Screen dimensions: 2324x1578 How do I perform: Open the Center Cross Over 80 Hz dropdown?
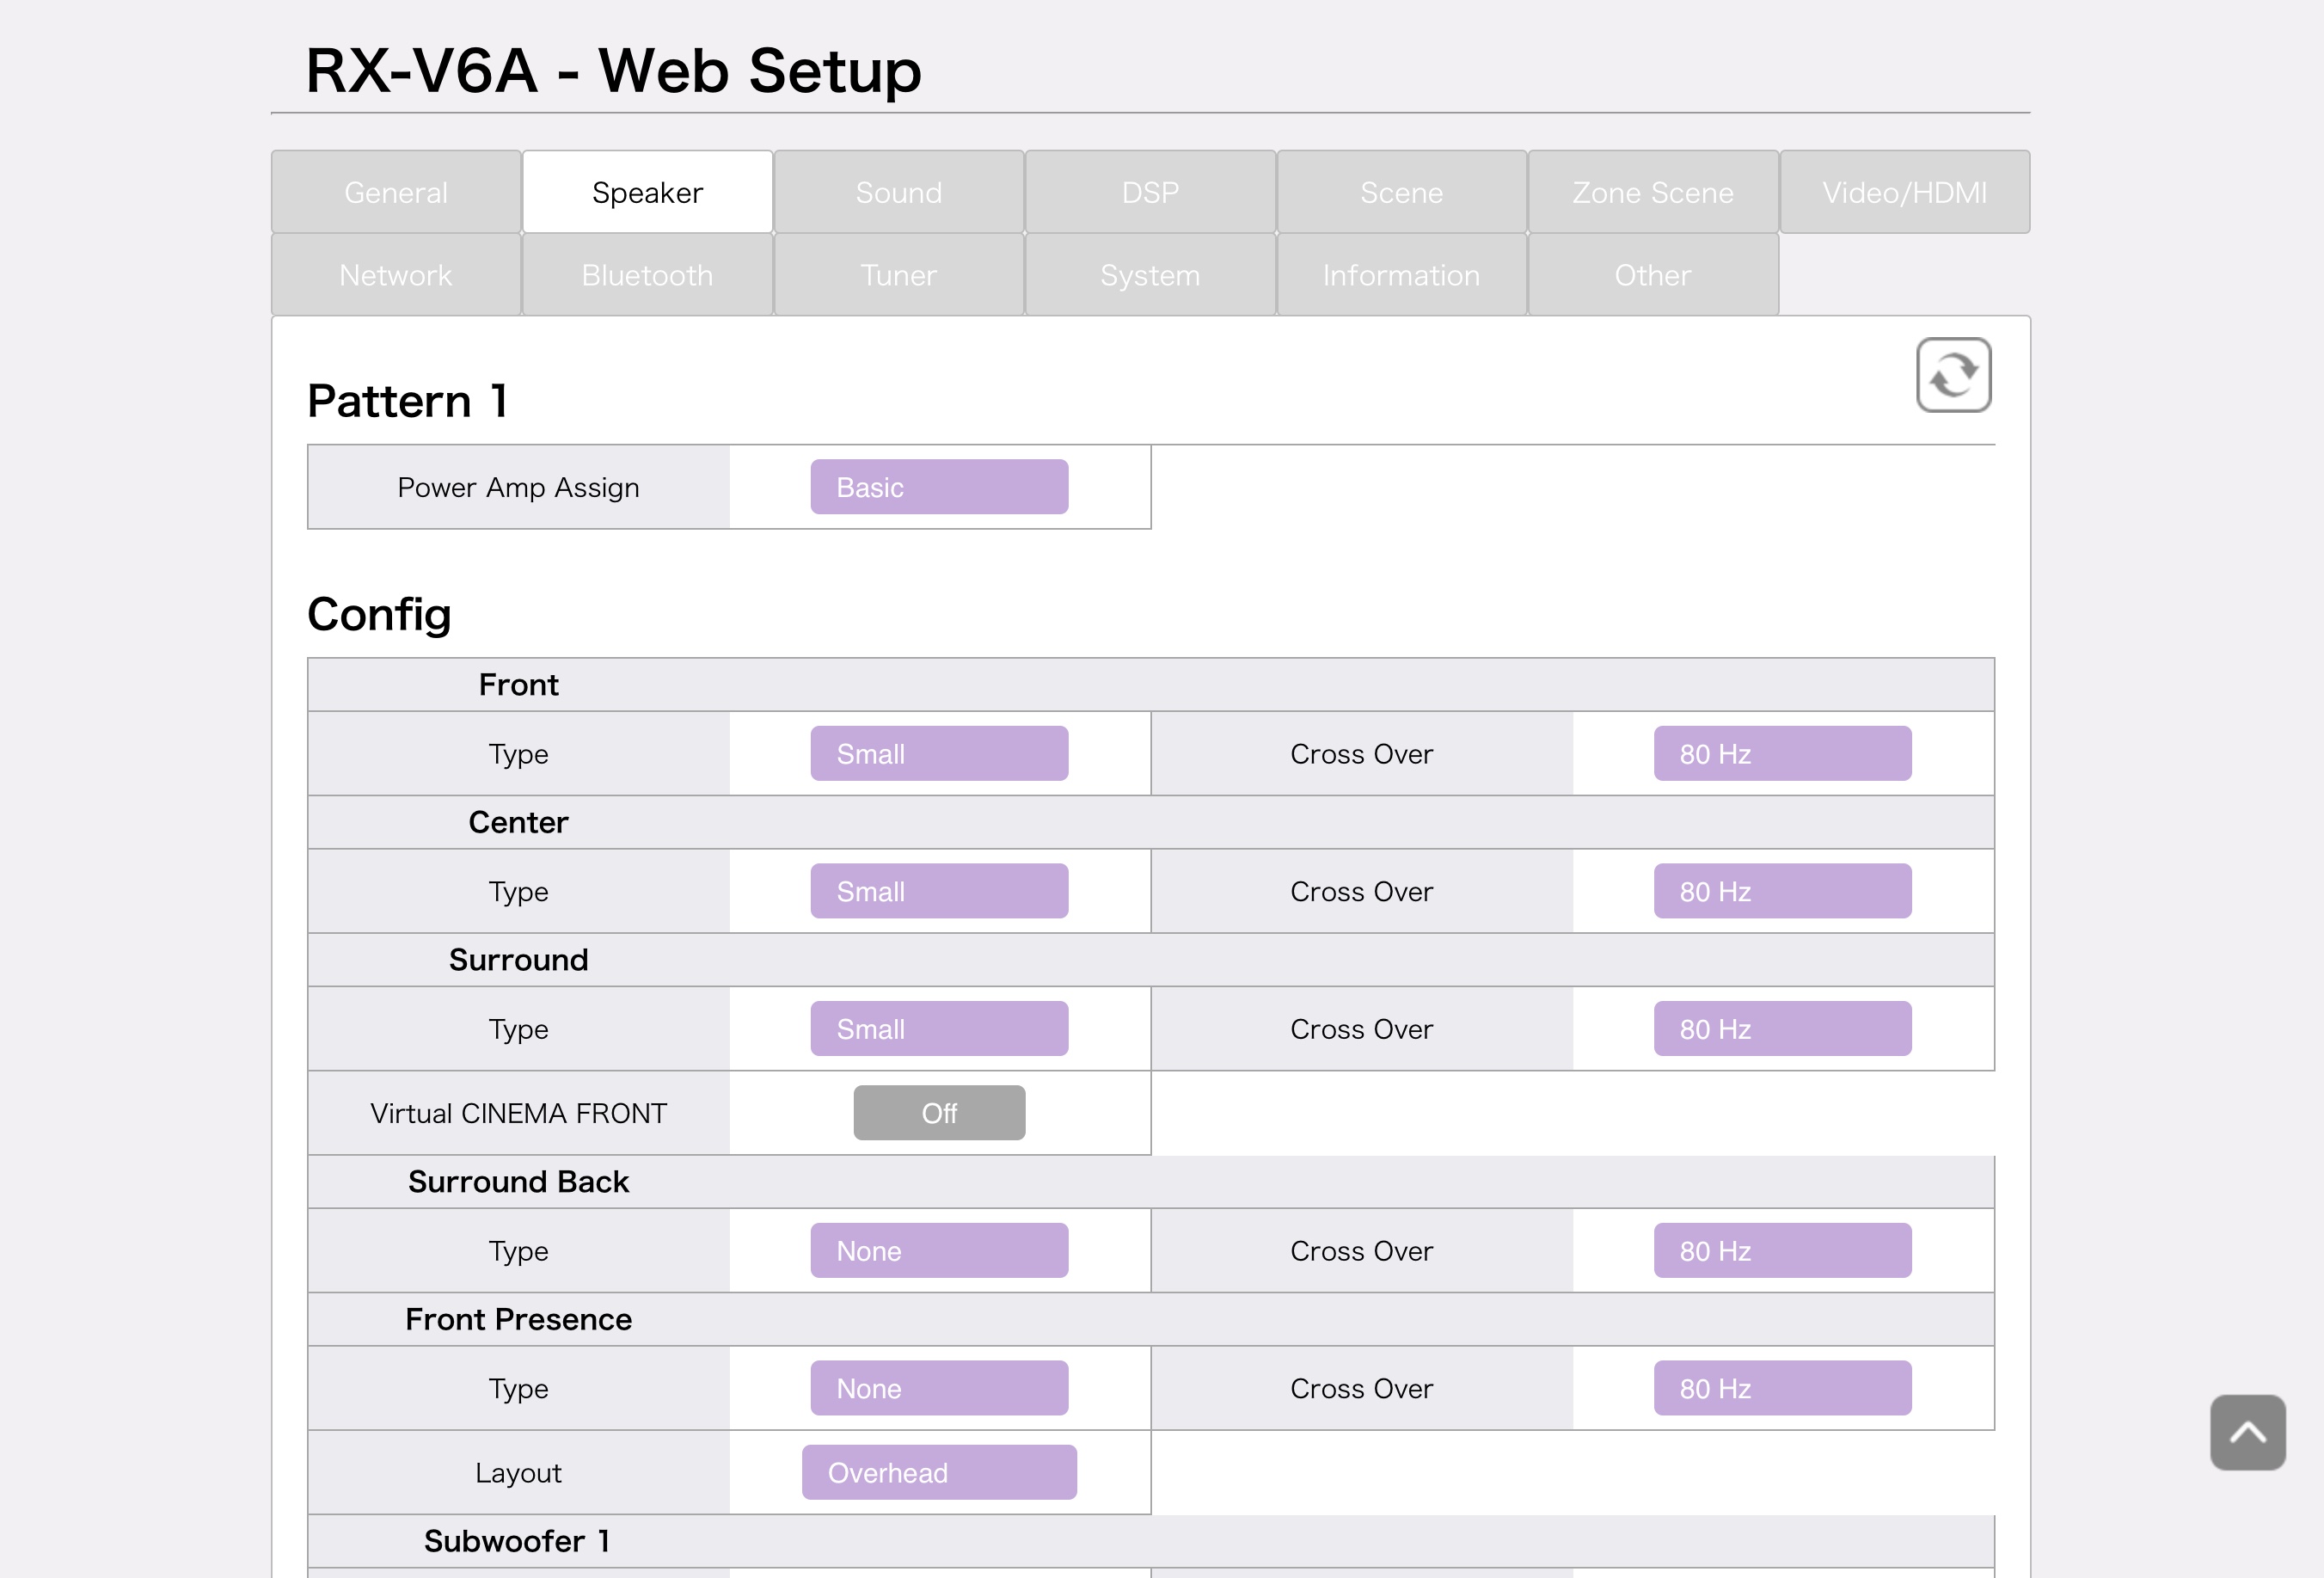1782,891
